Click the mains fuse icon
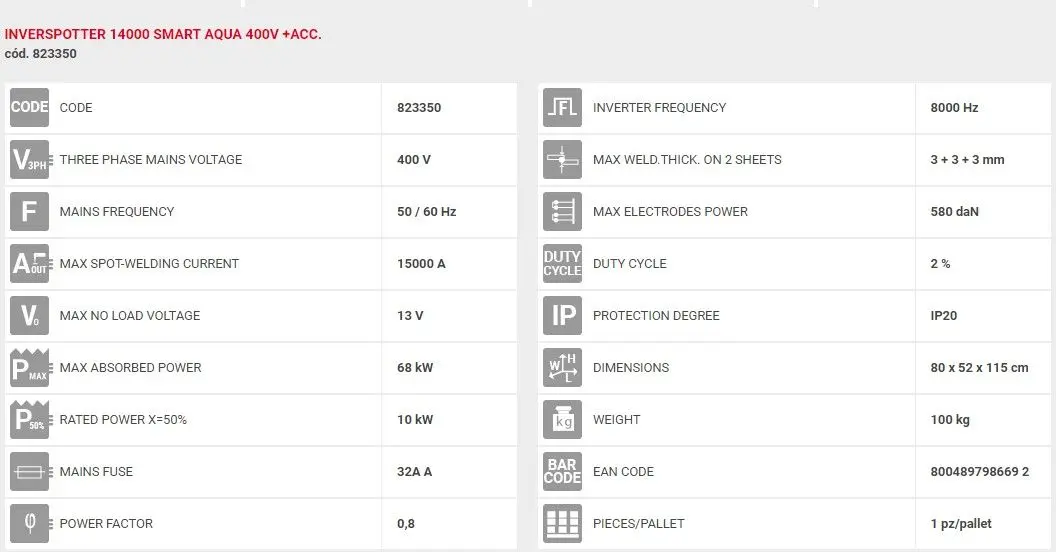The image size is (1056, 552). 29,472
